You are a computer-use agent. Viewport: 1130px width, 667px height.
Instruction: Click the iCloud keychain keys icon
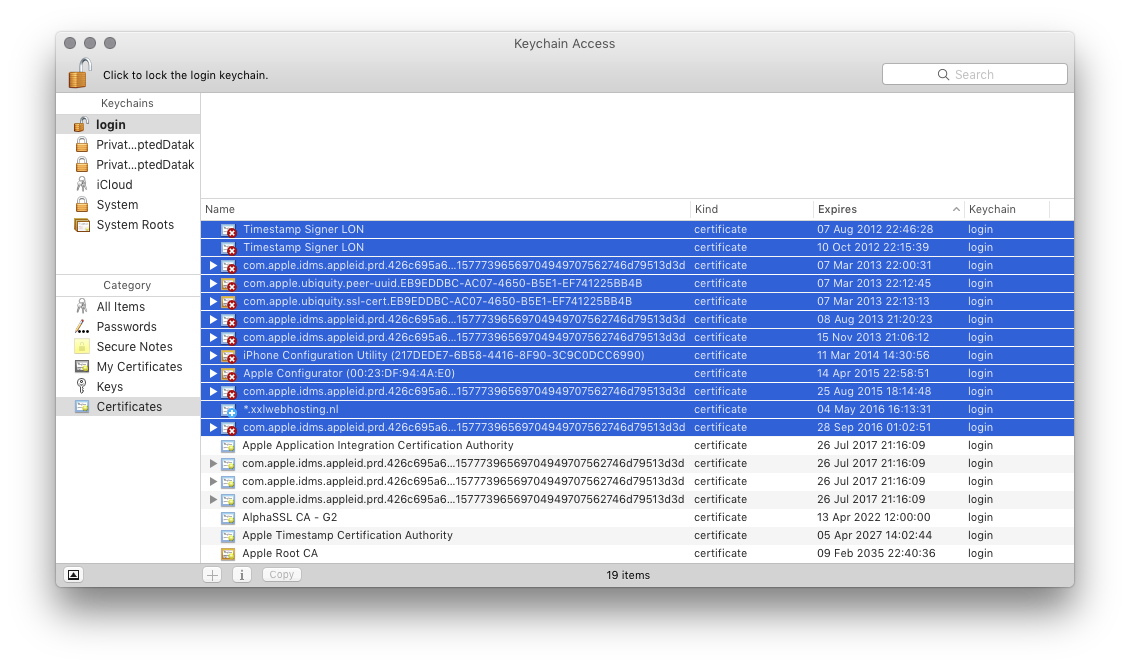coord(82,184)
